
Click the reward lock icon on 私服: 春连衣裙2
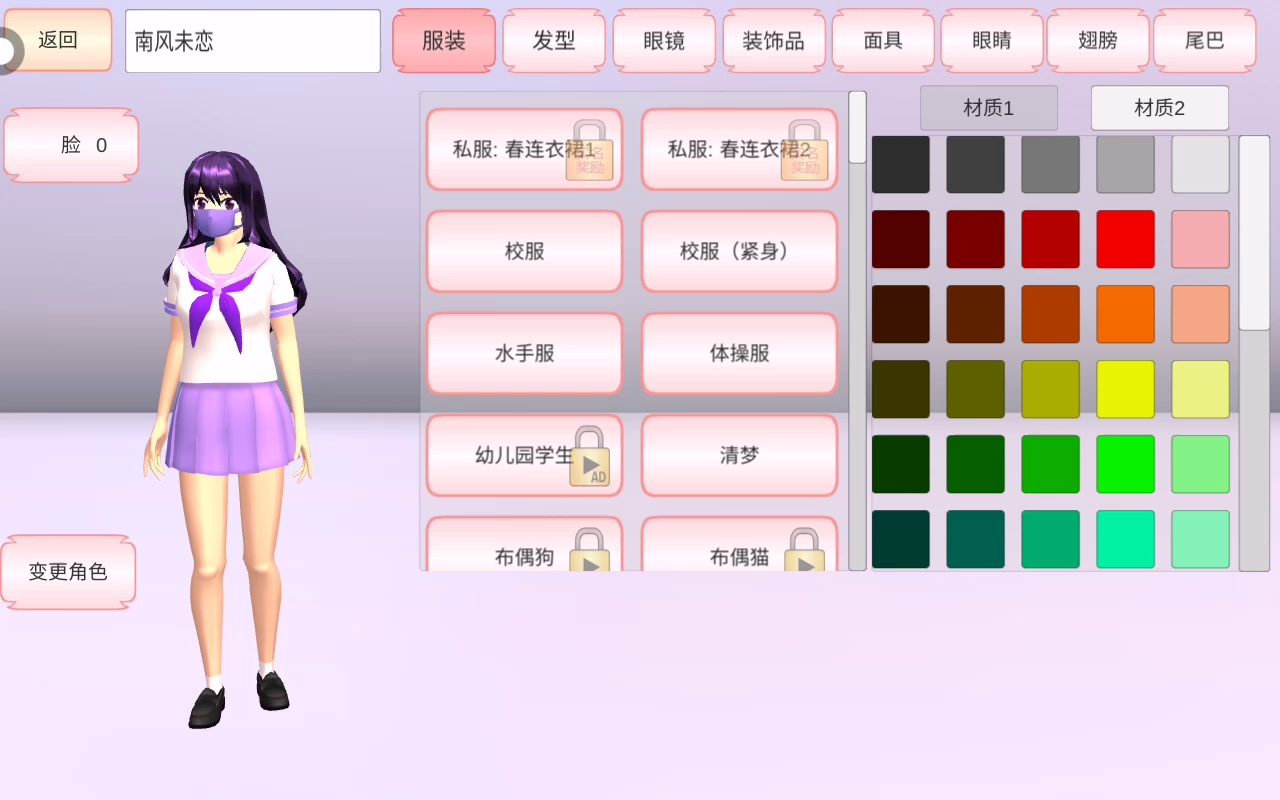point(804,151)
